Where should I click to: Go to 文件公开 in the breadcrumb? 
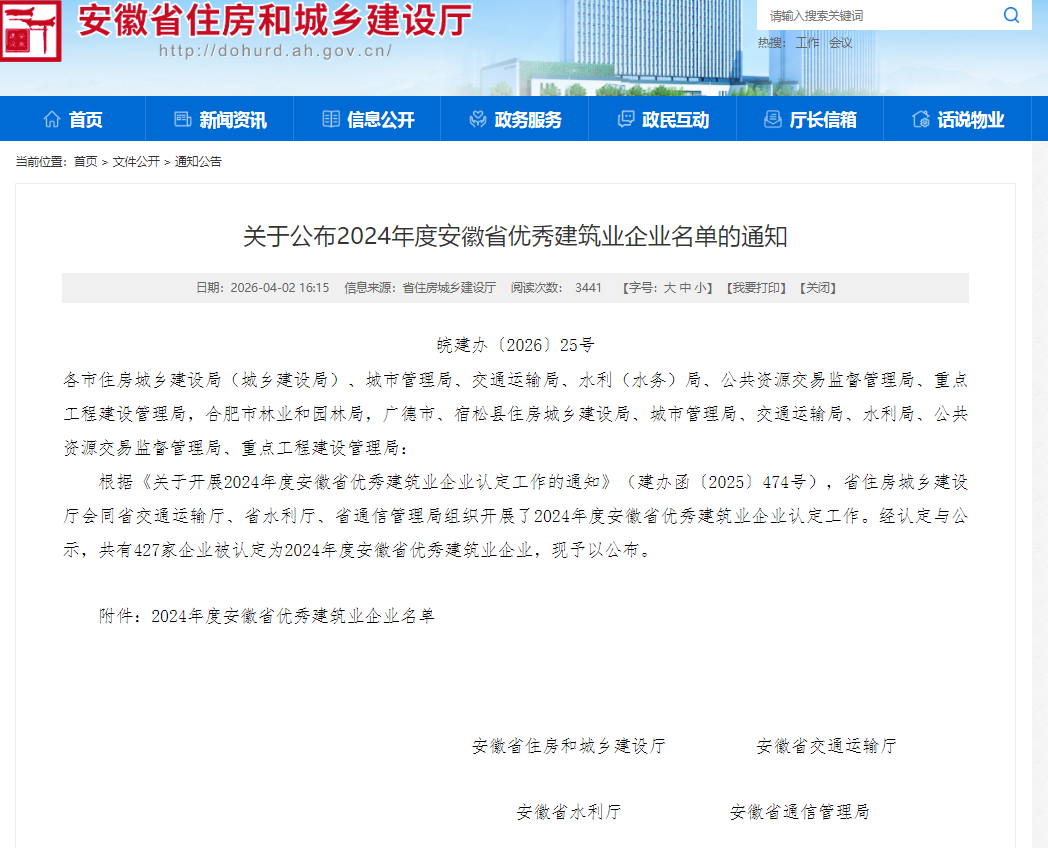(135, 162)
